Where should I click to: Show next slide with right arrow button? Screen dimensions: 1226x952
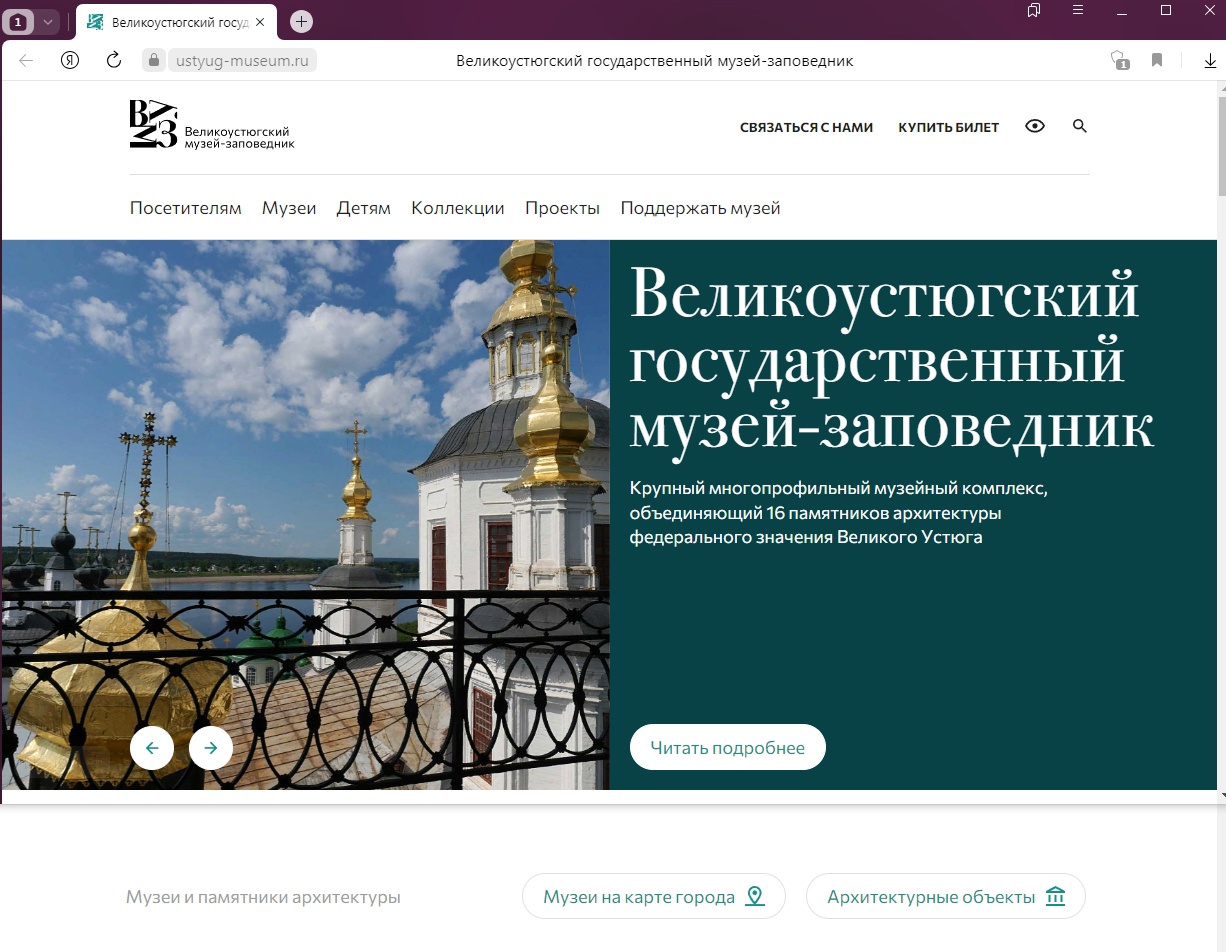pyautogui.click(x=211, y=747)
